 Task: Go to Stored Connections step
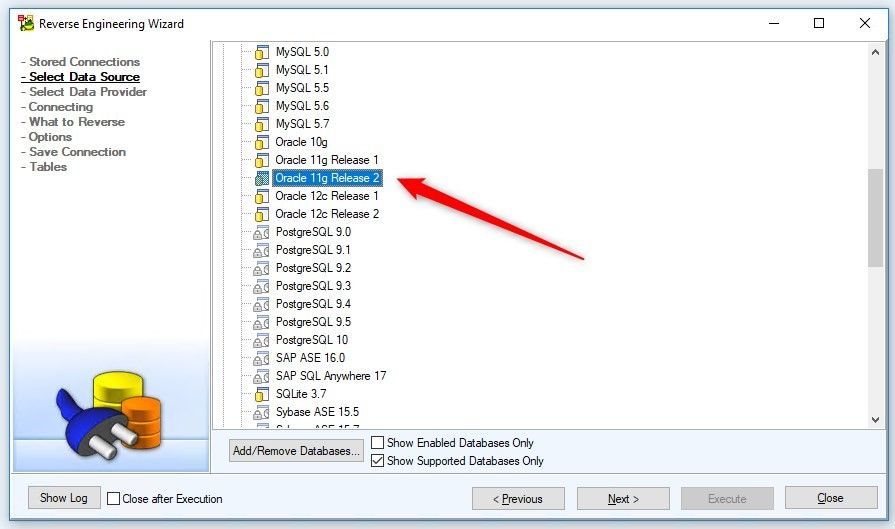pos(84,62)
